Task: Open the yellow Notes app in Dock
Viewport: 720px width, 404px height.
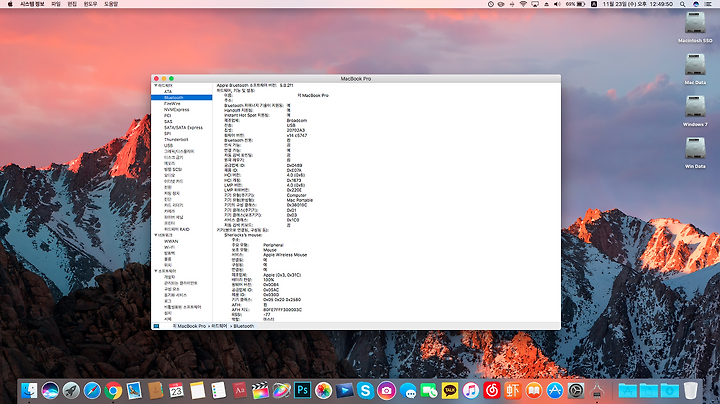Action: click(197, 391)
